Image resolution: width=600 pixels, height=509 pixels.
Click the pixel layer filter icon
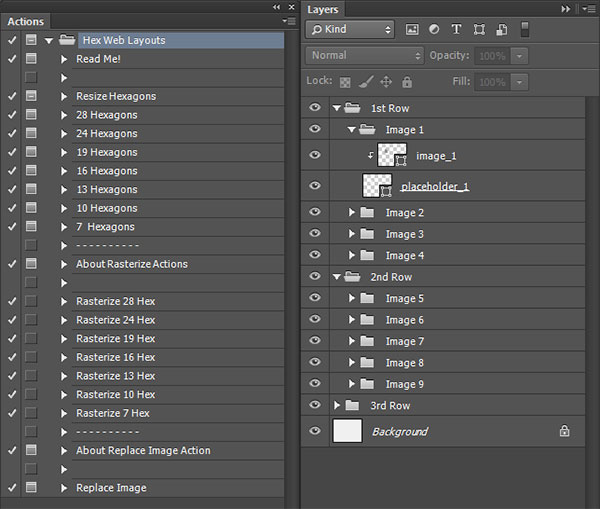(x=412, y=29)
